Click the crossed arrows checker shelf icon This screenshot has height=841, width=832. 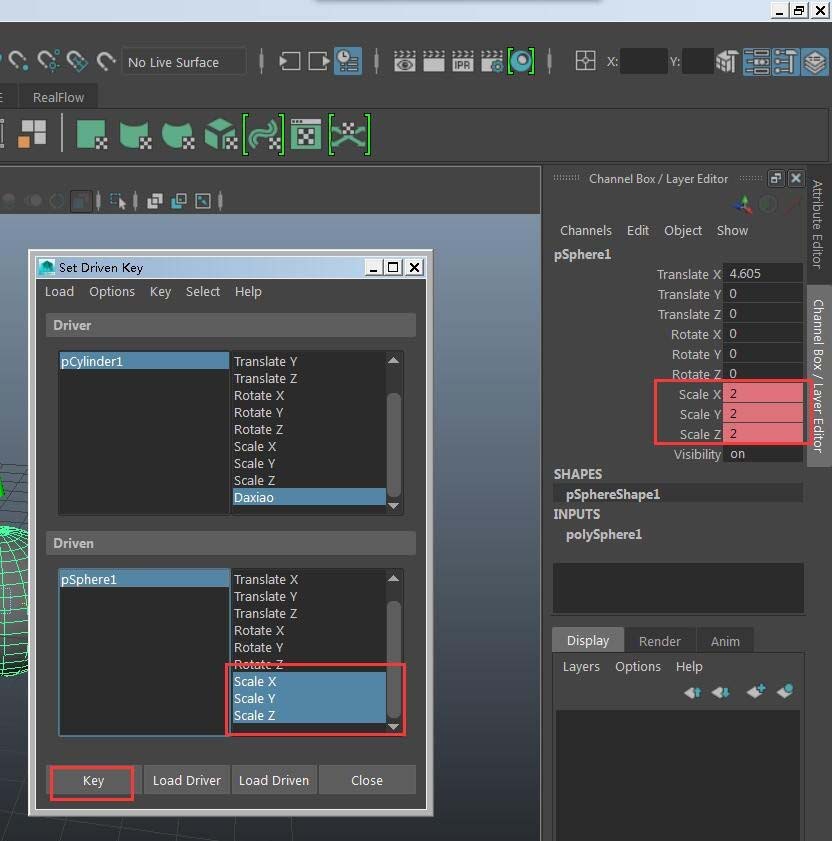[x=349, y=134]
